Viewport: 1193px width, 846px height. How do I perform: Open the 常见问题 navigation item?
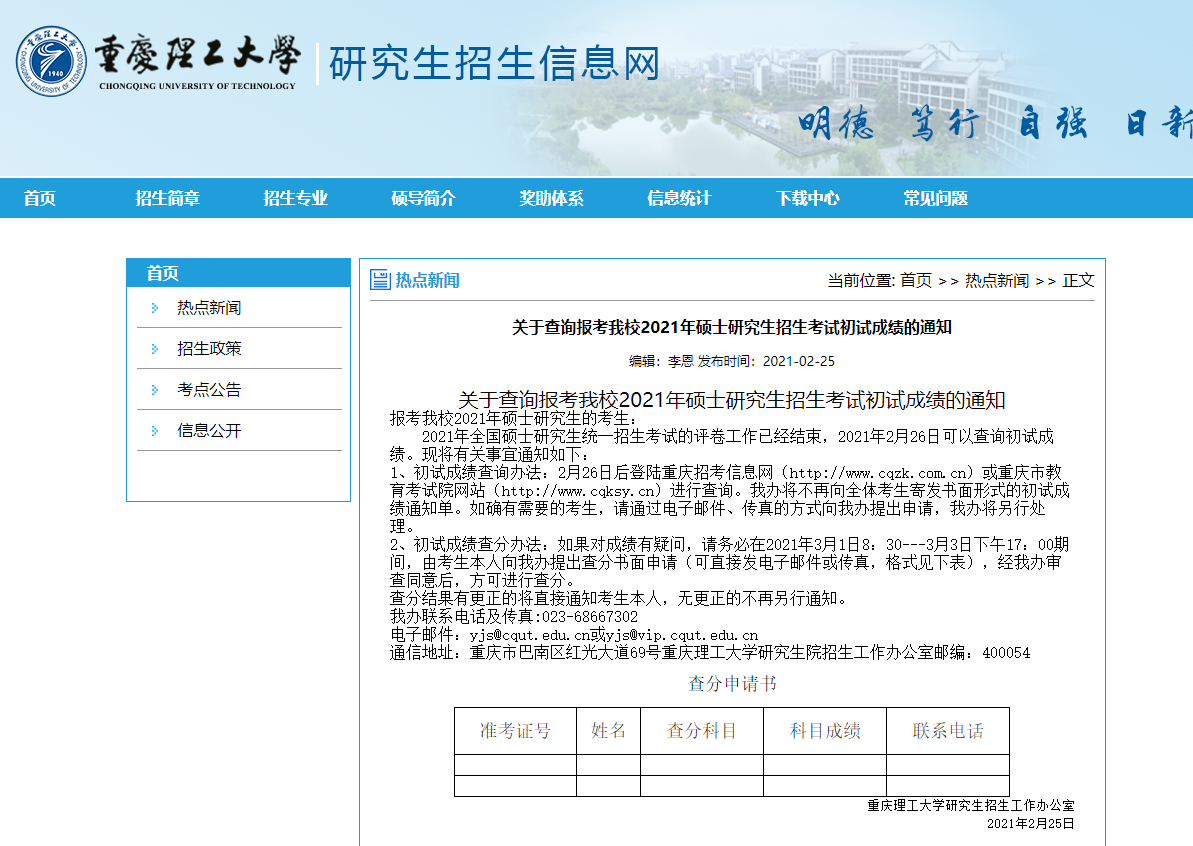coord(935,199)
